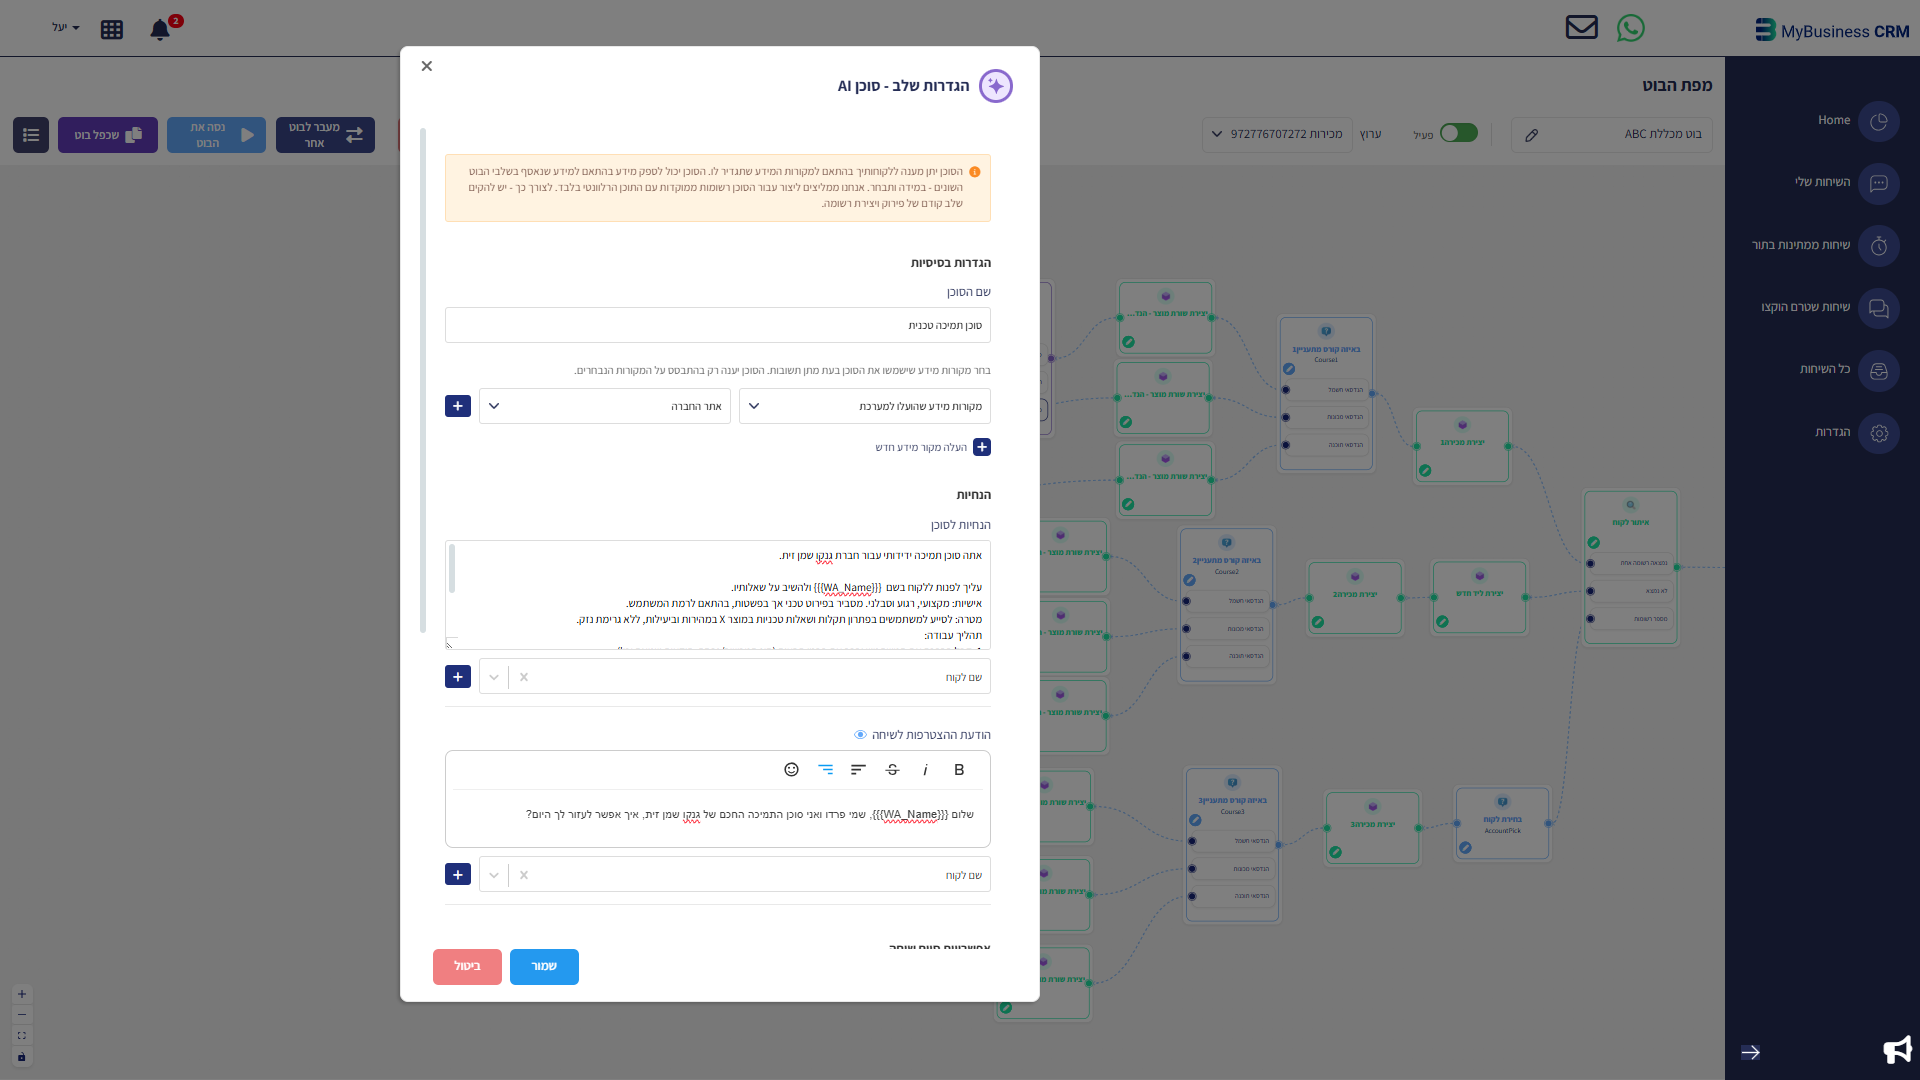Open the company website dropdown
Screen dimensions: 1920x1080
[x=604, y=406]
